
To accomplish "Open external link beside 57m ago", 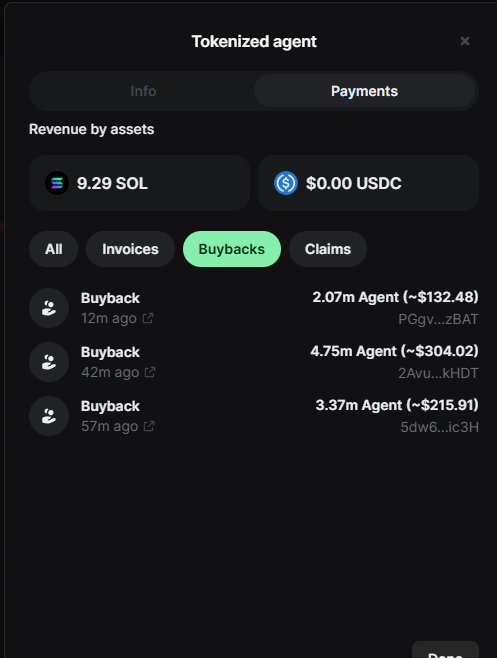I will point(149,426).
